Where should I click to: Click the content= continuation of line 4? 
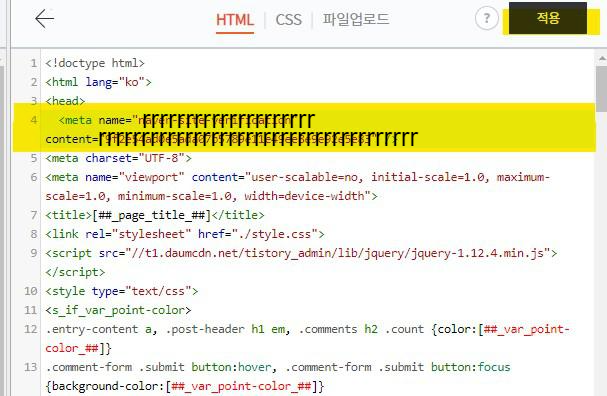(x=231, y=139)
